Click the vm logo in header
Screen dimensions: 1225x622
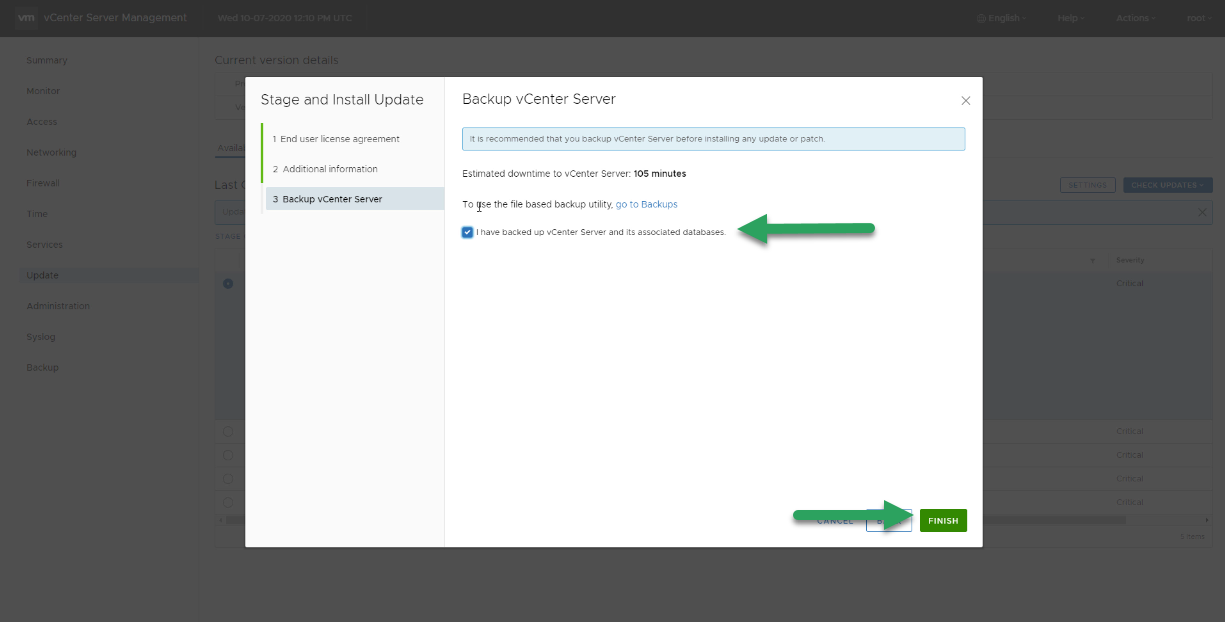(27, 18)
